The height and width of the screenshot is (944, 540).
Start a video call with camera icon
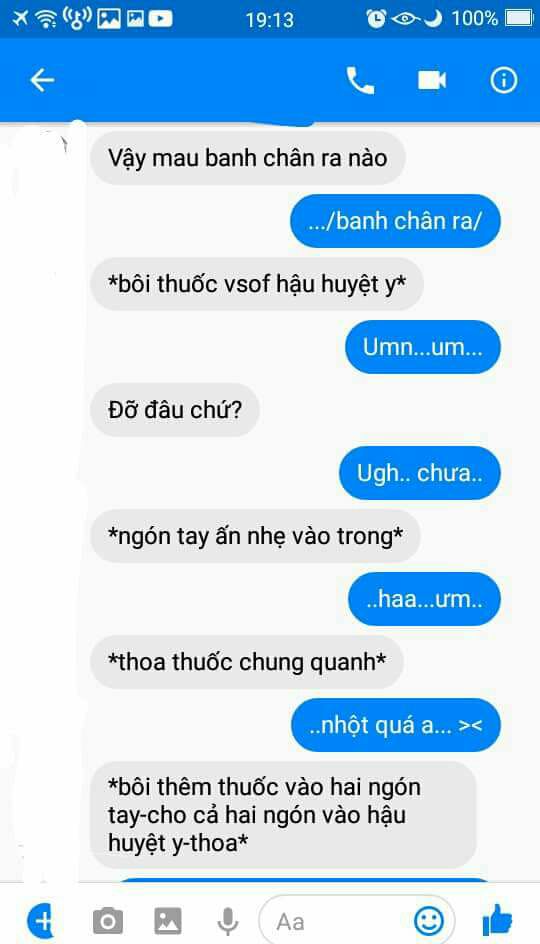[432, 80]
